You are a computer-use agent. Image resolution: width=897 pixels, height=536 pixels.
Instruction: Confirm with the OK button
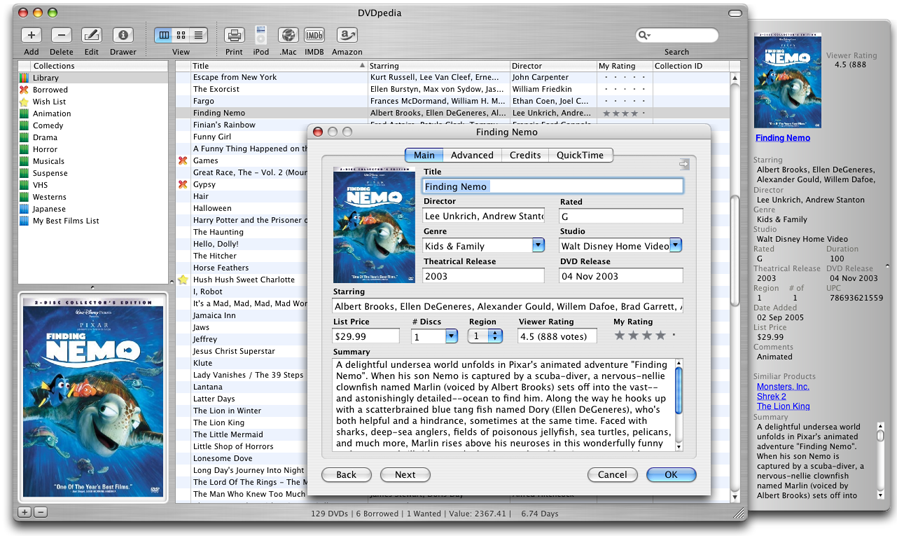(671, 475)
